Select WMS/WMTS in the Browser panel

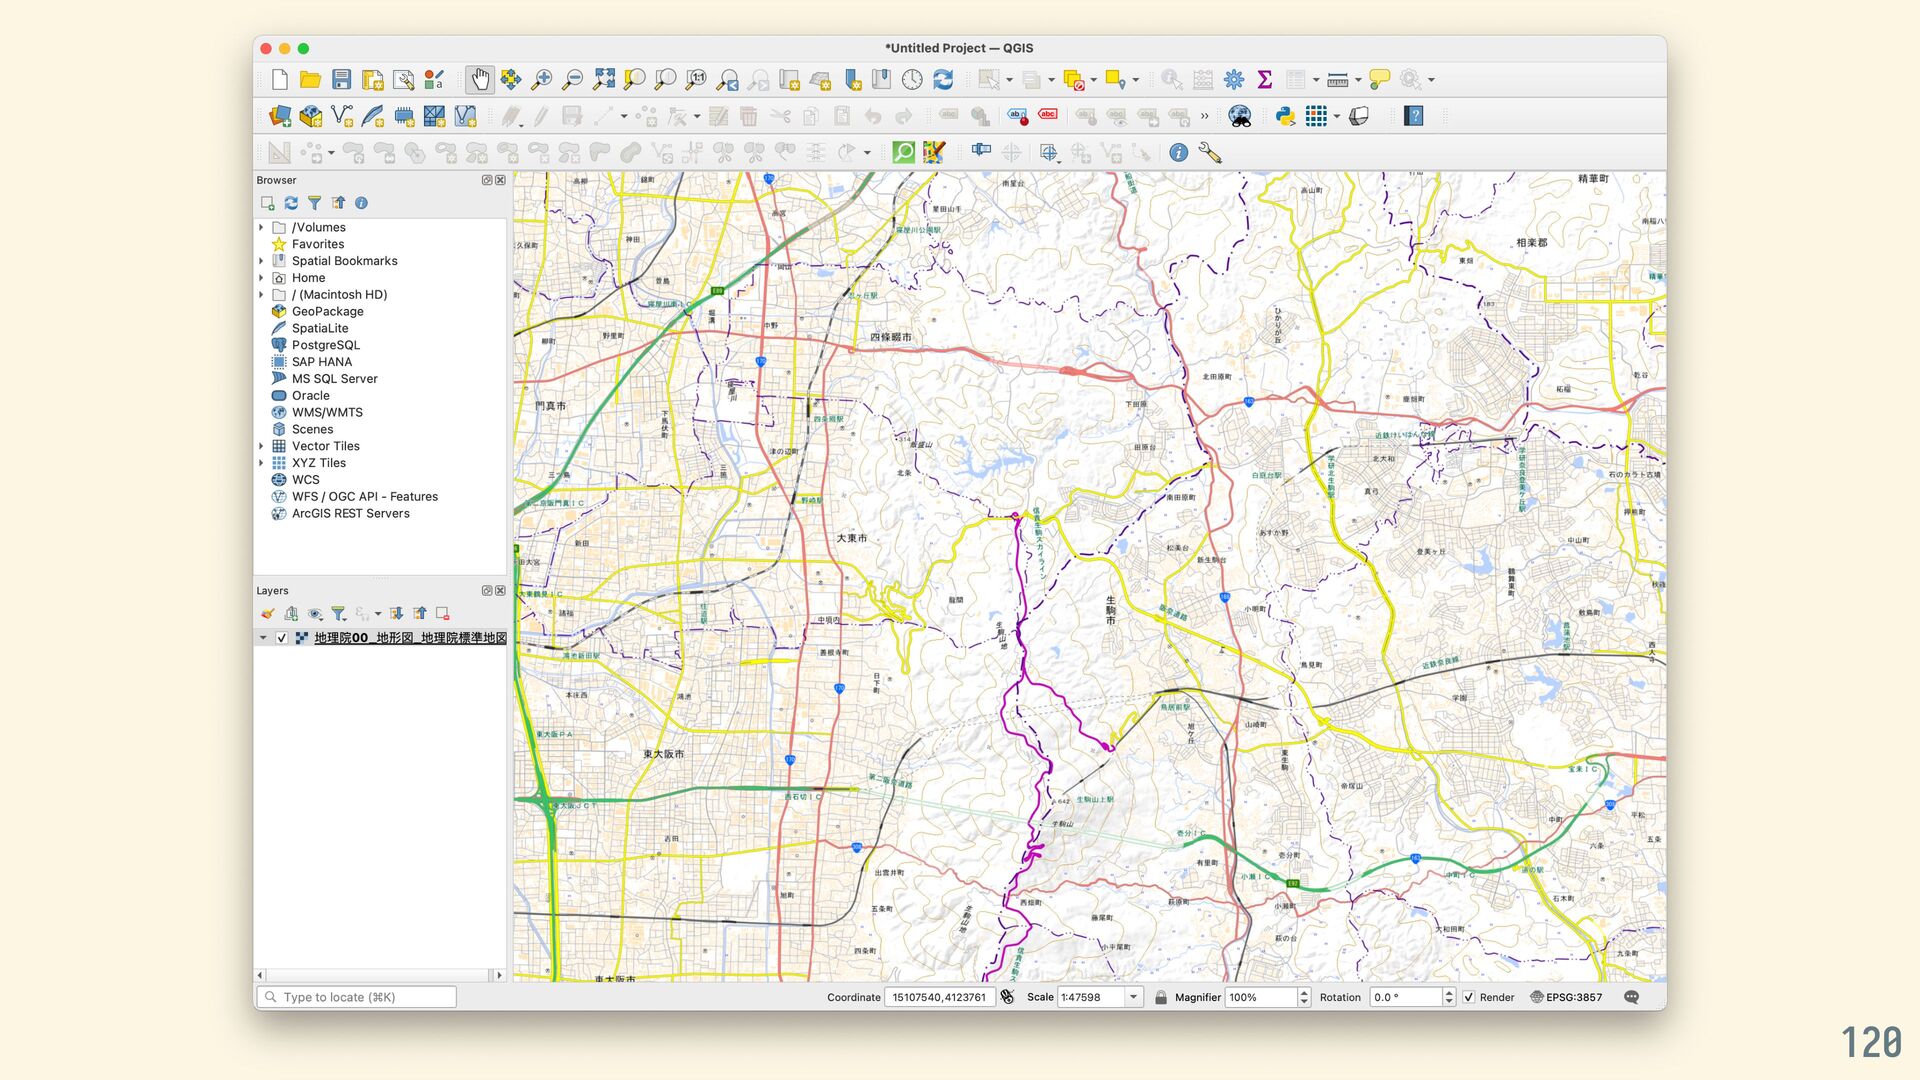(327, 412)
